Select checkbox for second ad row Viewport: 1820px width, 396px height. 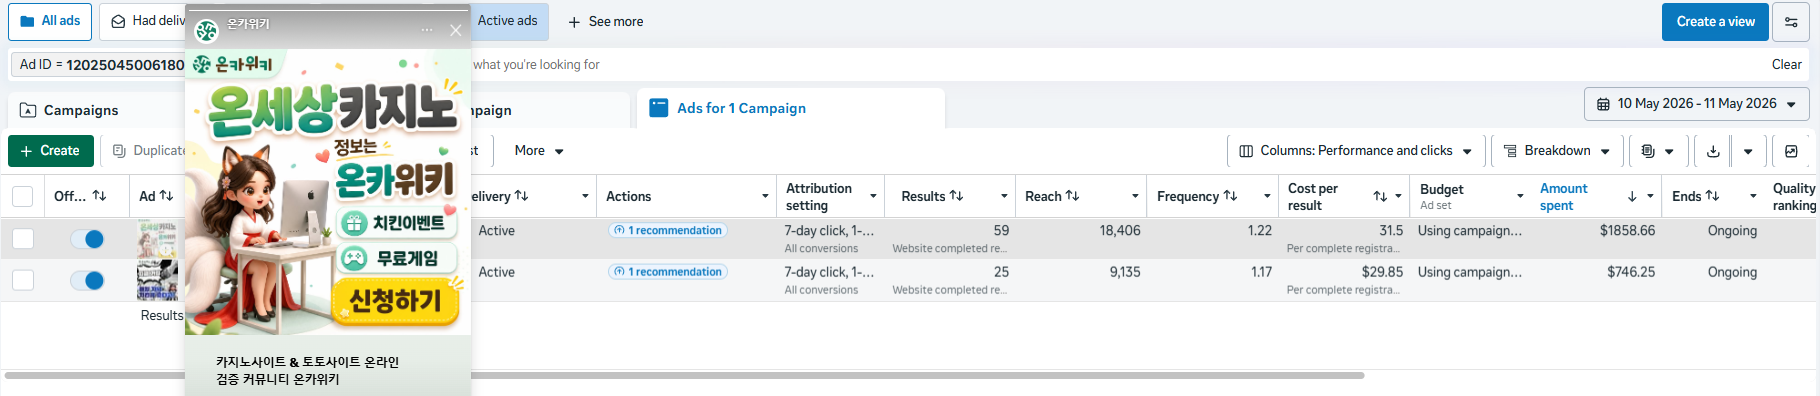point(23,280)
